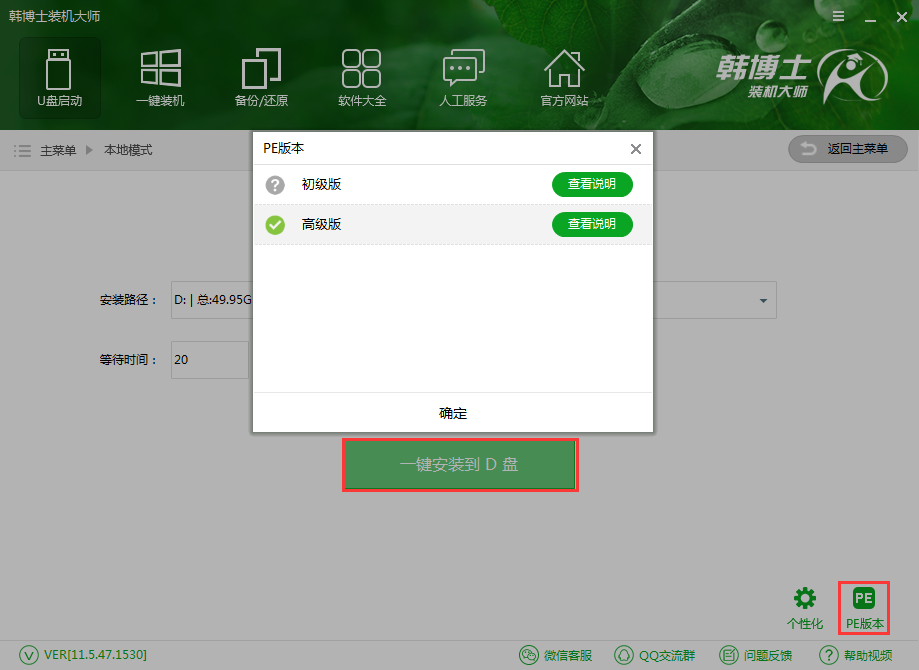This screenshot has height=670, width=919.
Task: Select the U盘启动 tool icon
Action: click(x=59, y=77)
